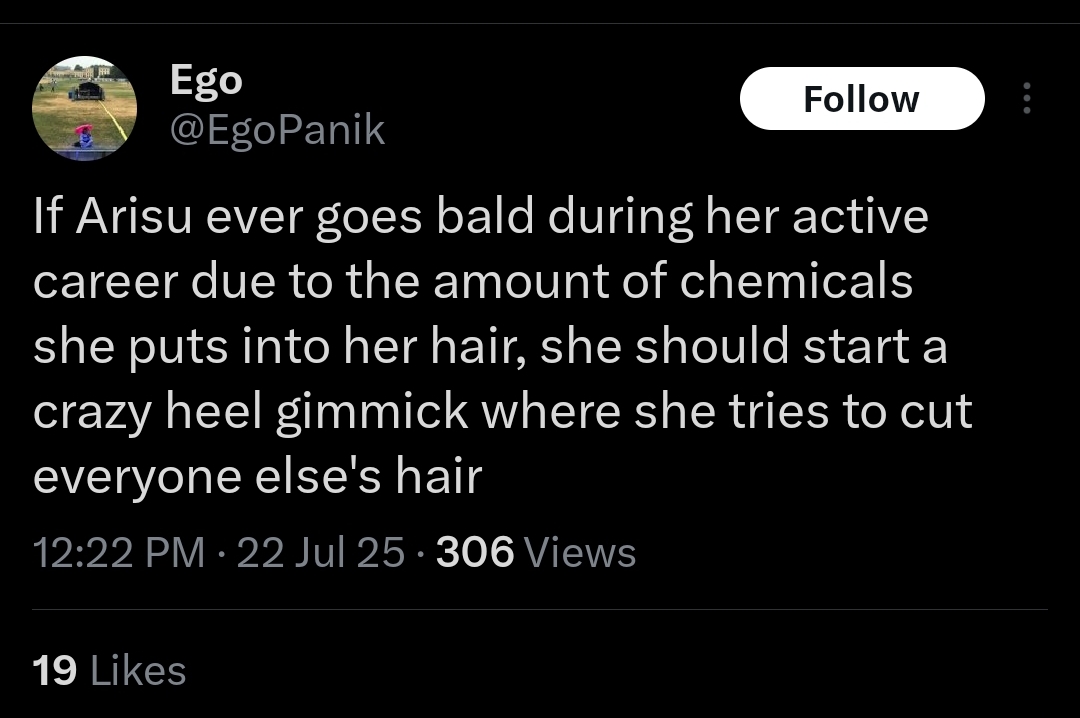Image resolution: width=1080 pixels, height=718 pixels.
Task: Open the three-dot more options menu
Action: coord(1026,98)
